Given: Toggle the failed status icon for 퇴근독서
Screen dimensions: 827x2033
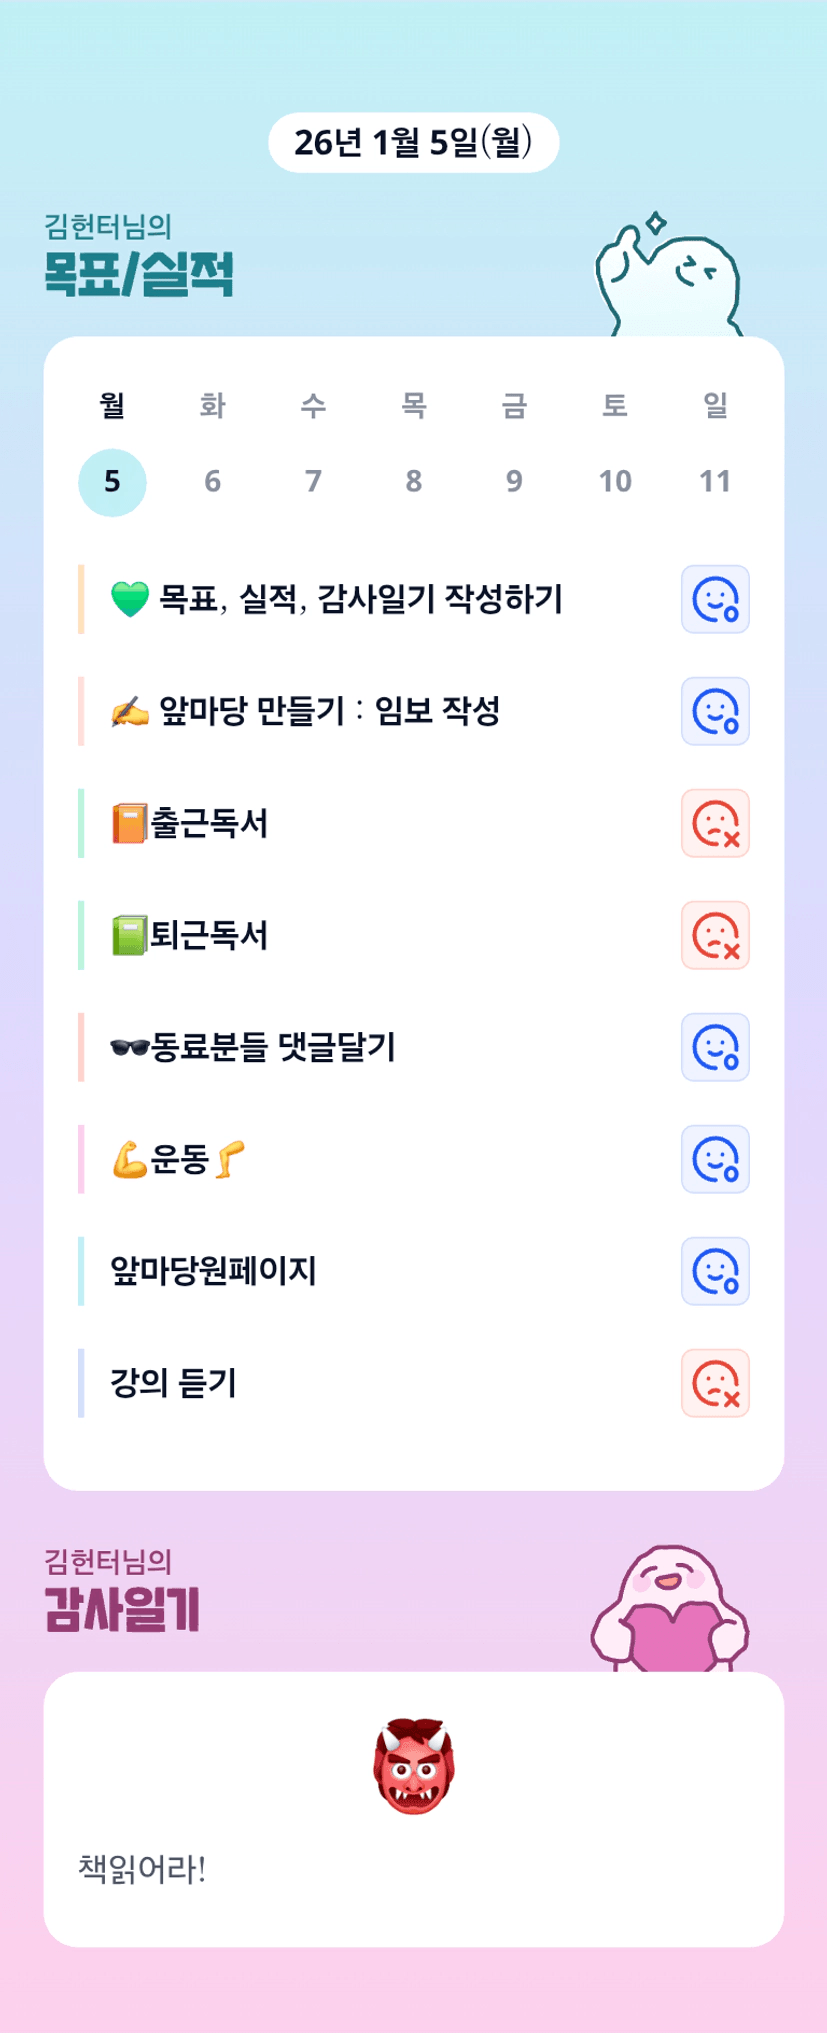Looking at the screenshot, I should [x=715, y=936].
